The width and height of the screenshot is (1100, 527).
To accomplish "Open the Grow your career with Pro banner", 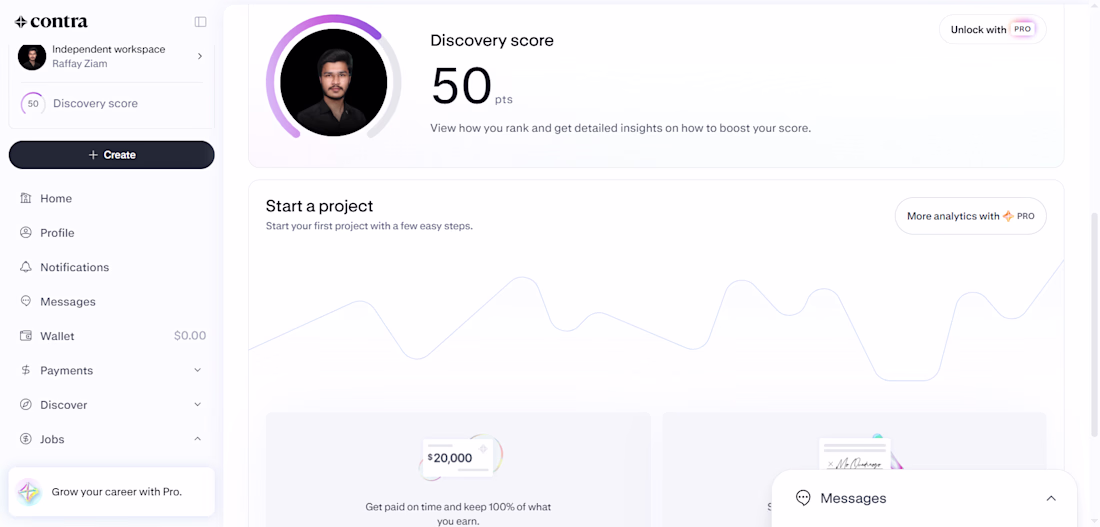I will (112, 492).
